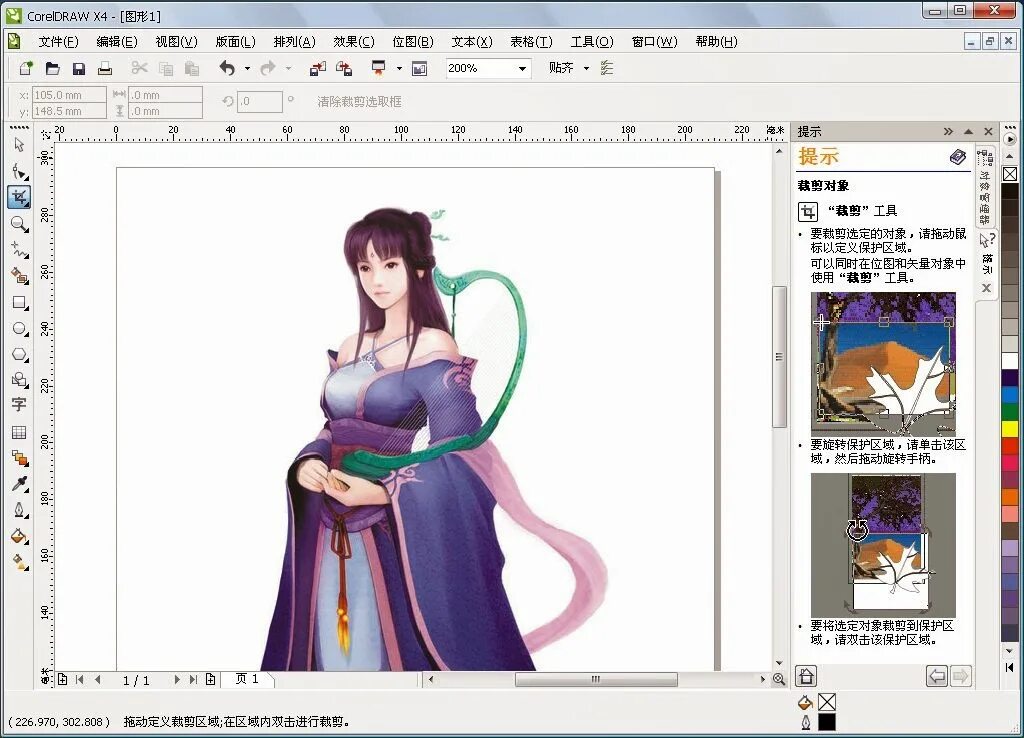Open the Undo history dropdown arrow
Viewport: 1024px width, 738px height.
coord(247,68)
